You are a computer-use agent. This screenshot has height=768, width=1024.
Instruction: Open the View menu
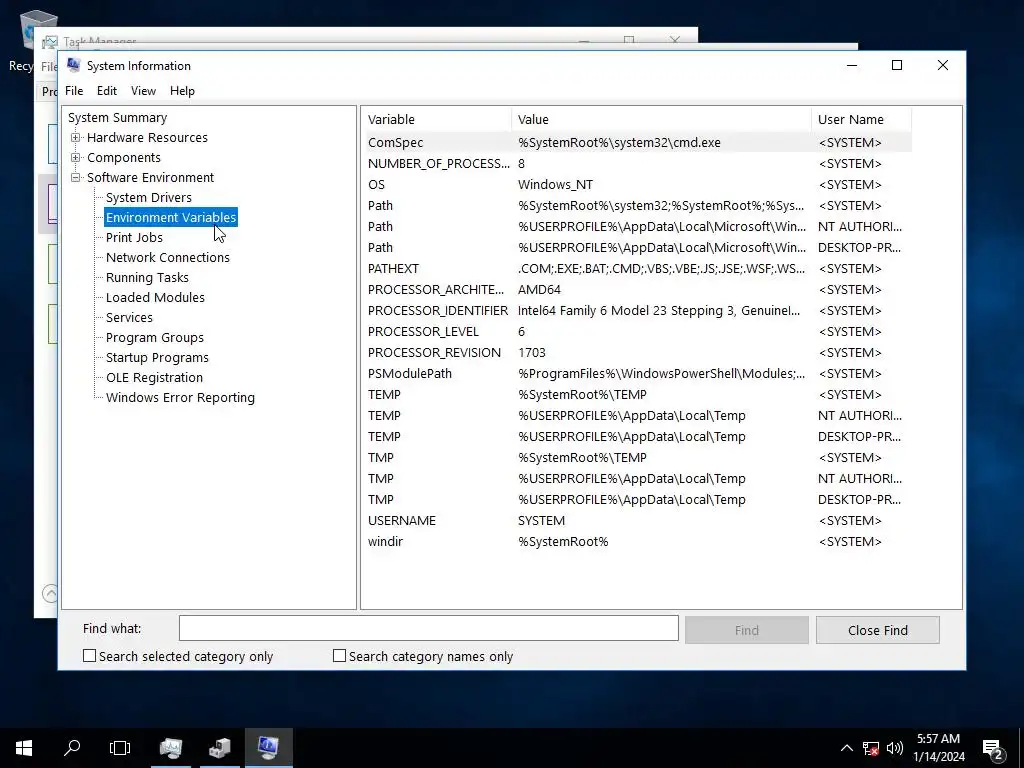[143, 91]
